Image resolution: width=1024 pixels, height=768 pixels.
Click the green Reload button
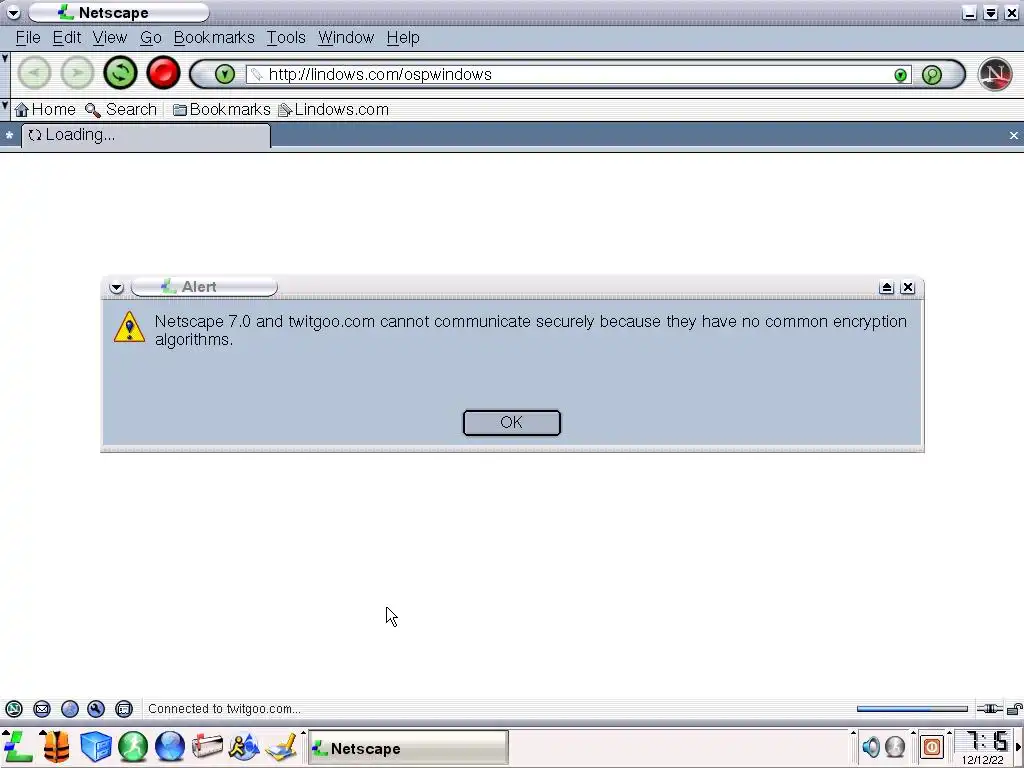[x=120, y=72]
